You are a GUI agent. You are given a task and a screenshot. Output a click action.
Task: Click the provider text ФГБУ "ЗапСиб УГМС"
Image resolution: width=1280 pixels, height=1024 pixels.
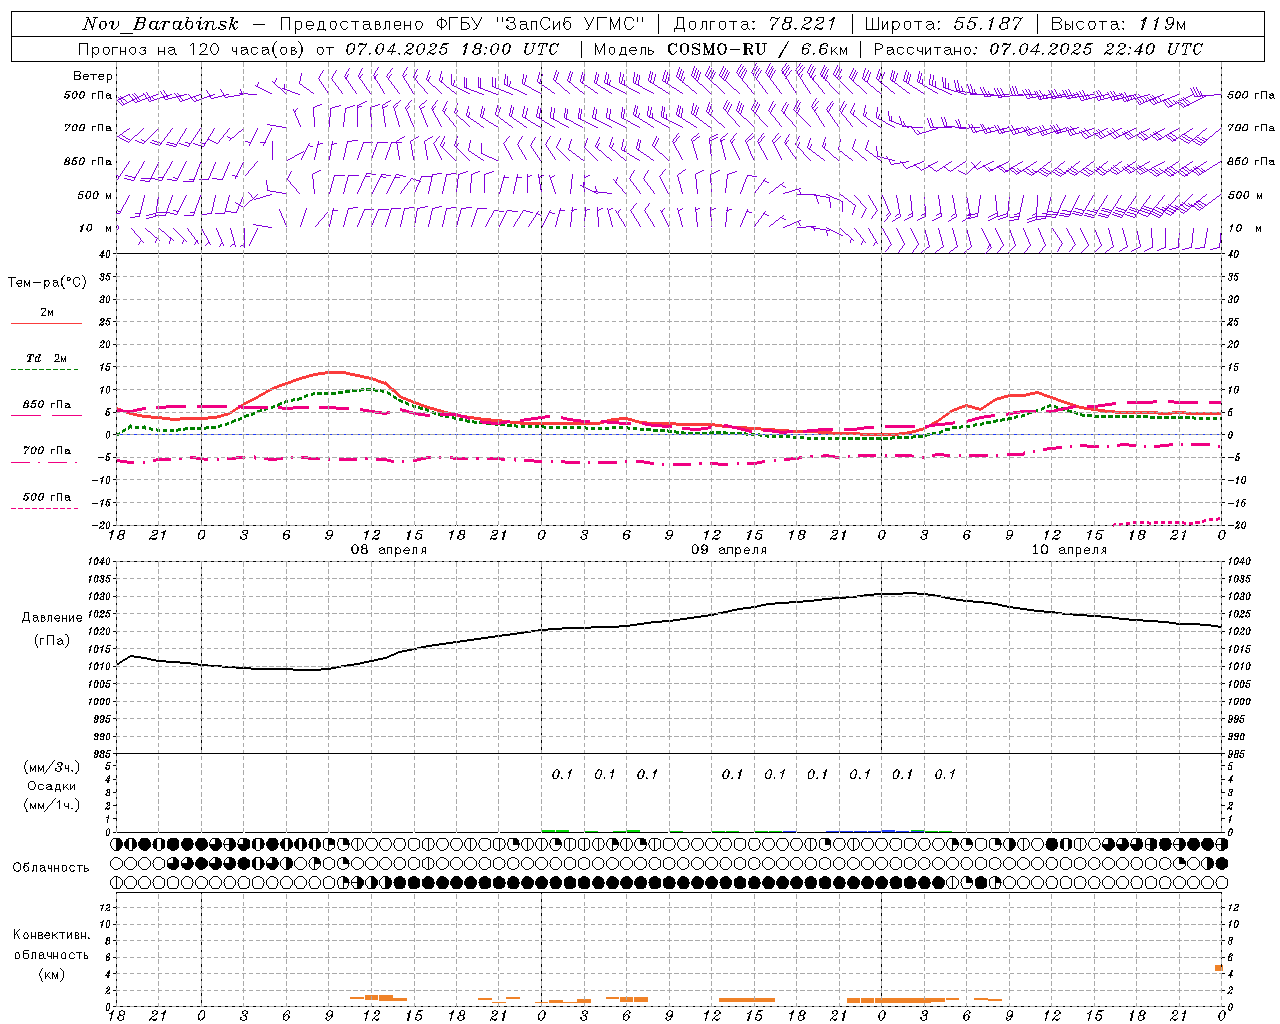541,24
